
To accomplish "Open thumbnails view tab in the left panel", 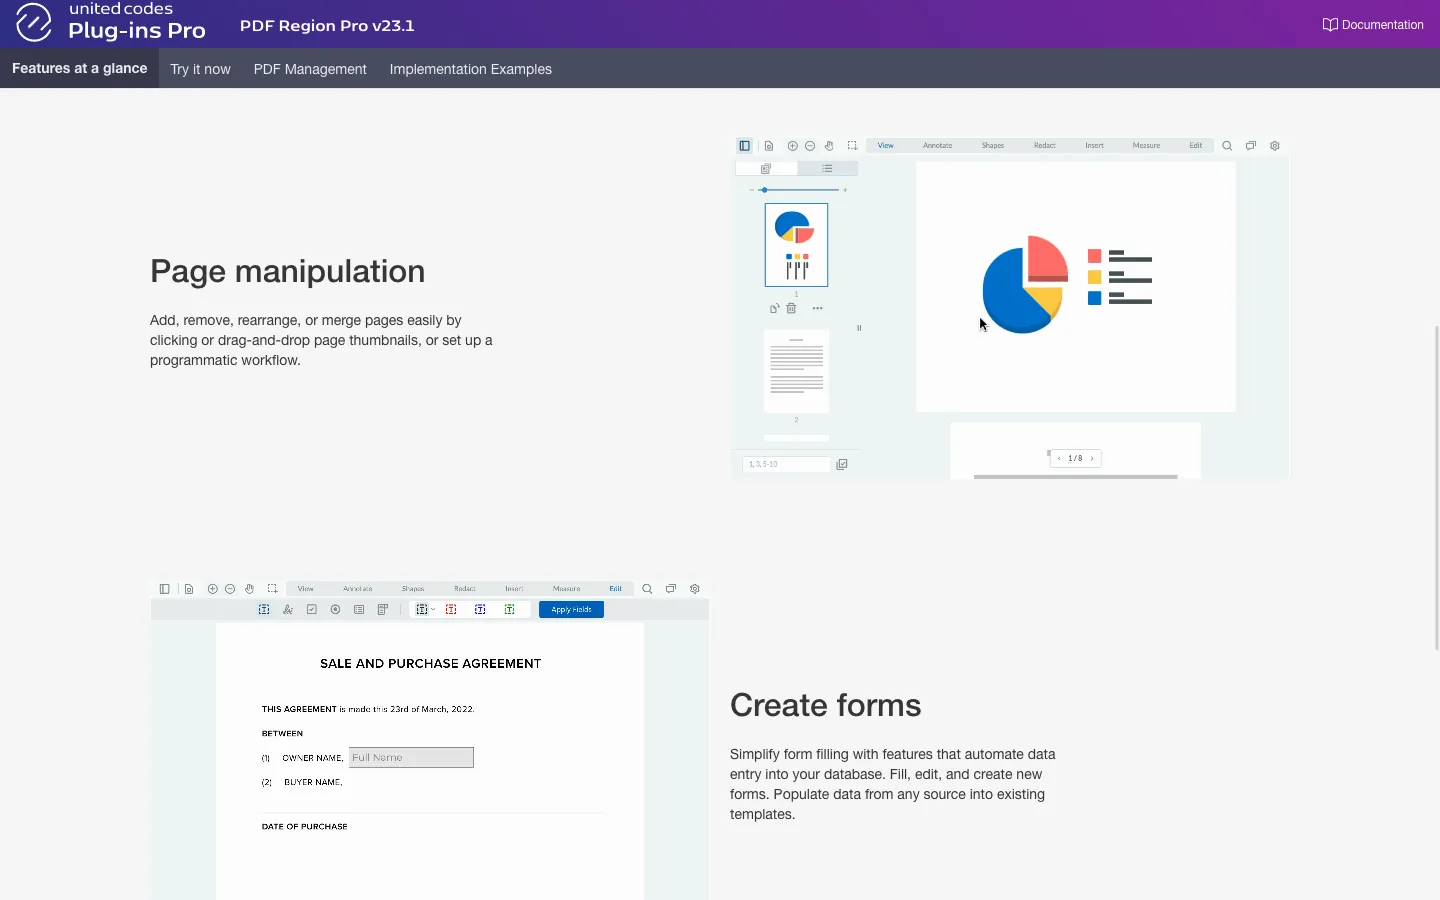I will pyautogui.click(x=766, y=169).
